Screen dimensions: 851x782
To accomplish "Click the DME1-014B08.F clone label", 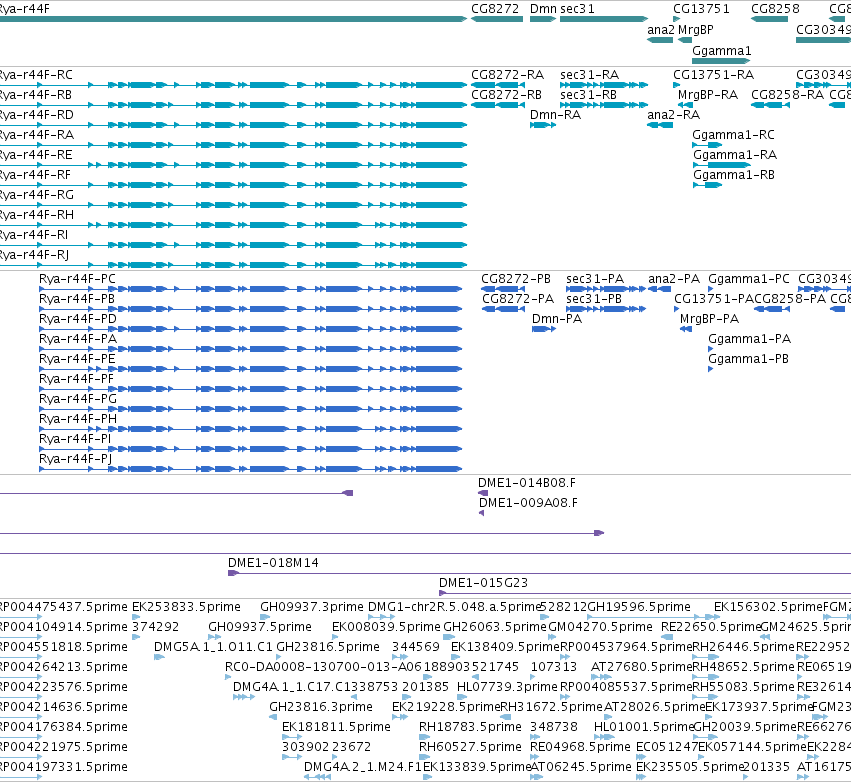I will pyautogui.click(x=527, y=483).
